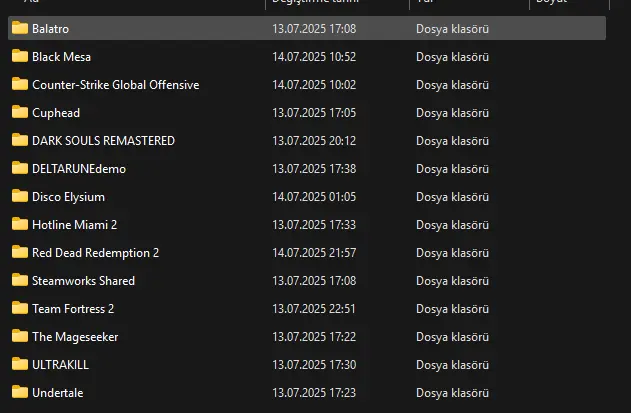Select the Balatro folder name

pos(50,29)
